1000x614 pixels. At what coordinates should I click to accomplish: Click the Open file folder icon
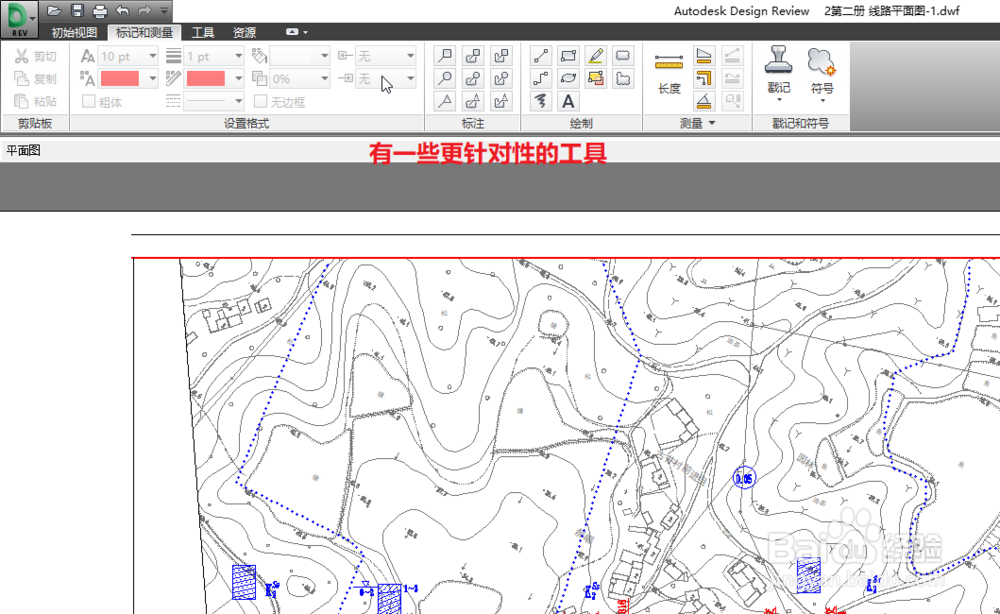[54, 11]
